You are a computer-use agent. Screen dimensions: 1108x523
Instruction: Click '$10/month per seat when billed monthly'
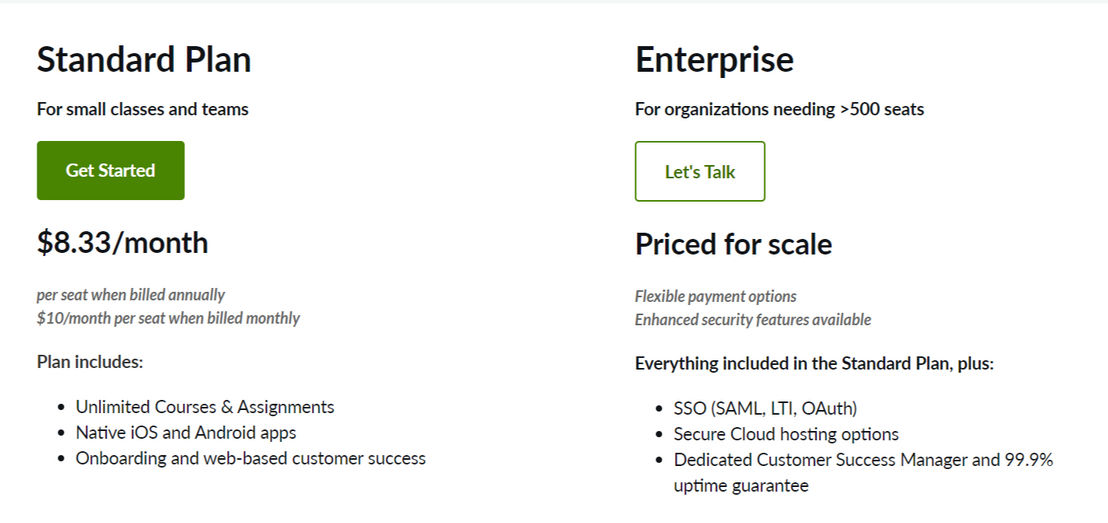click(168, 318)
